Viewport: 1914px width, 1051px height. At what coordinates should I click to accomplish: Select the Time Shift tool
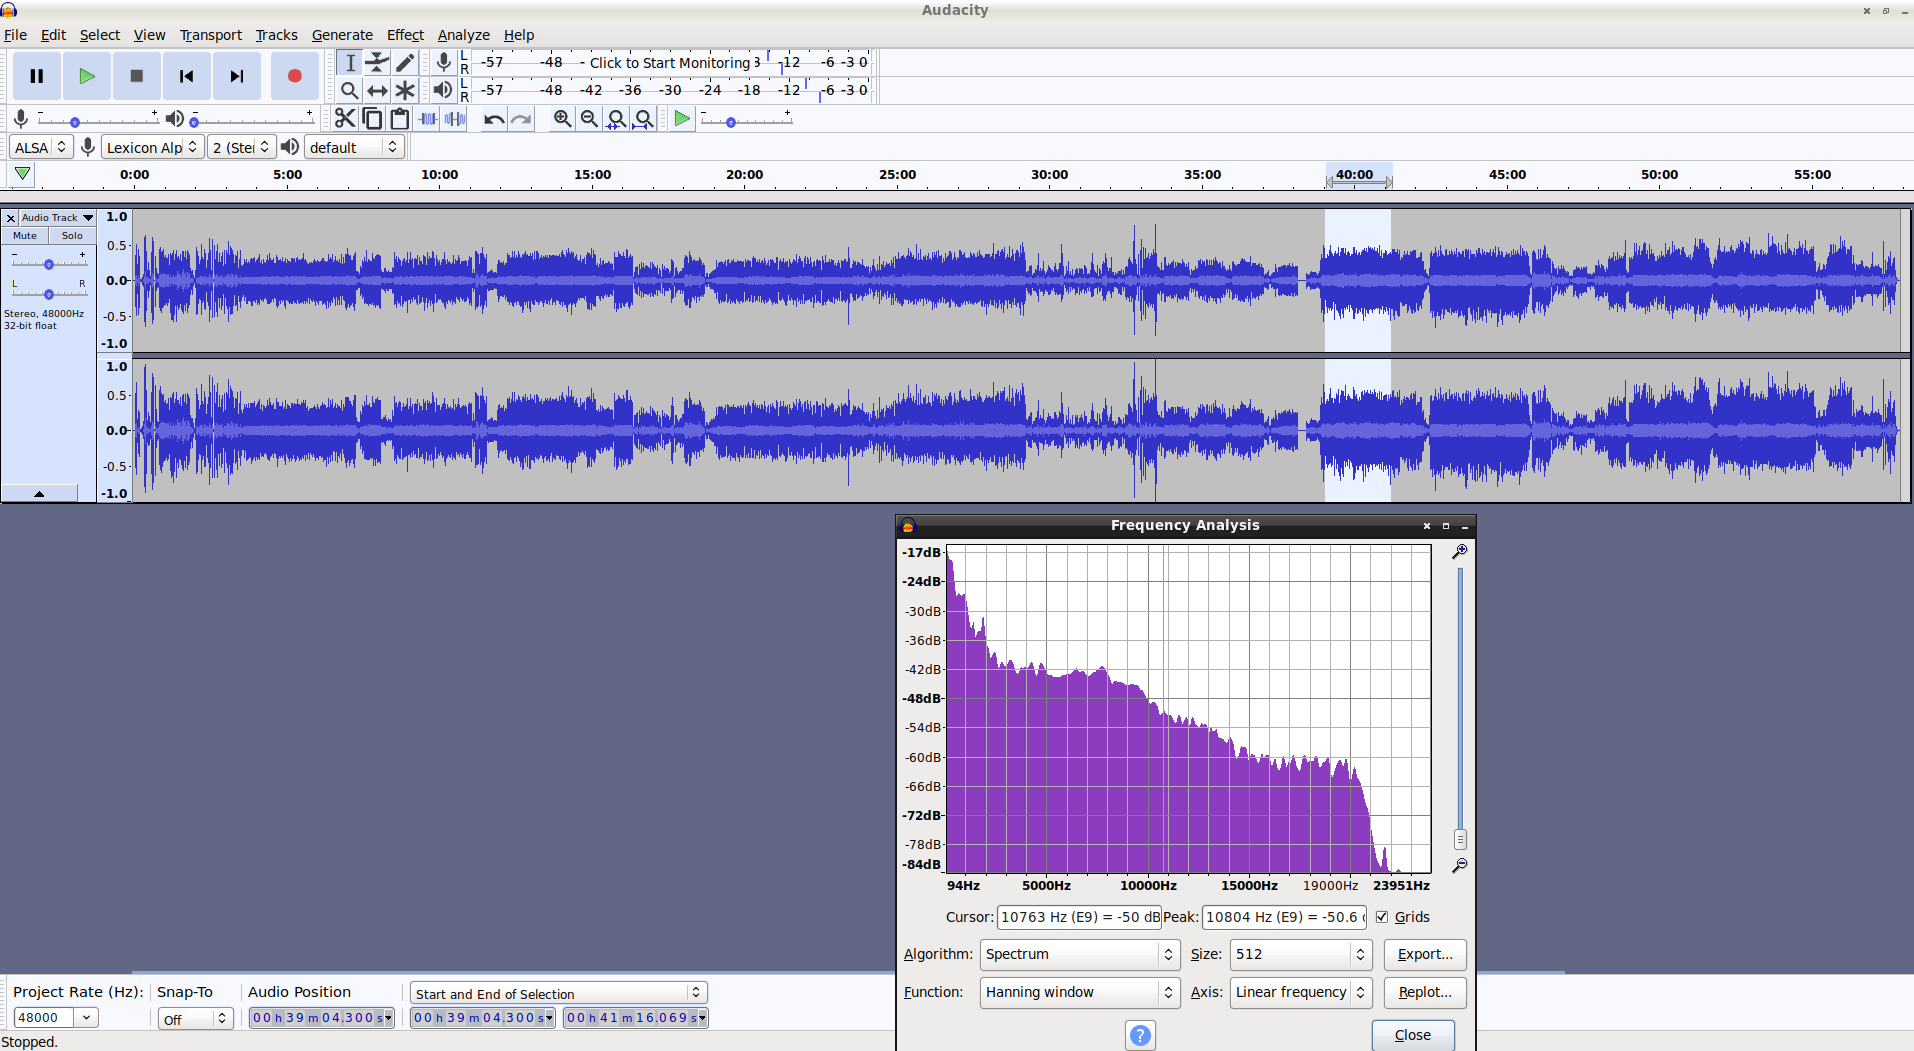377,91
